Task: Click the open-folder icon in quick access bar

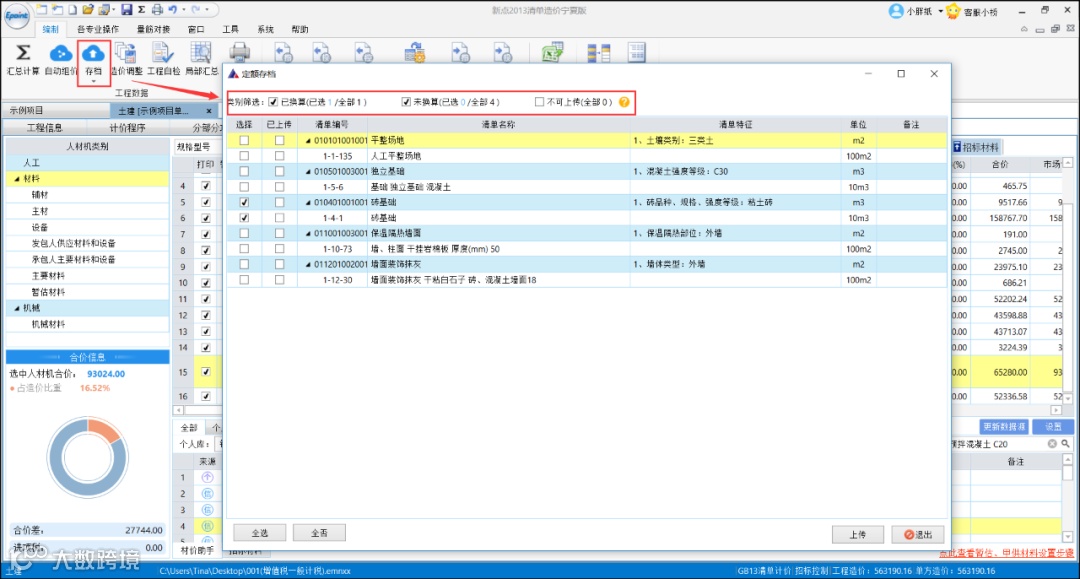Action: click(87, 10)
